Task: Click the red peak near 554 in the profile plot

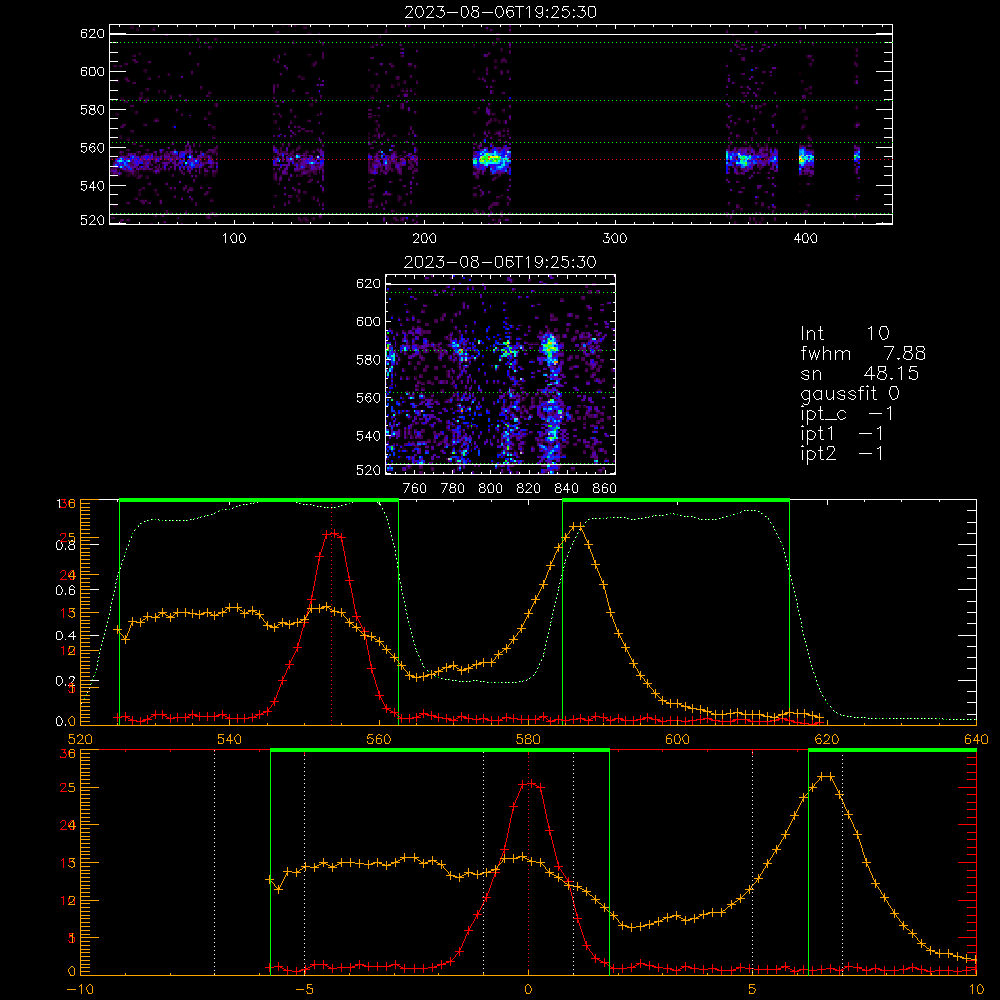Action: pyautogui.click(x=332, y=533)
